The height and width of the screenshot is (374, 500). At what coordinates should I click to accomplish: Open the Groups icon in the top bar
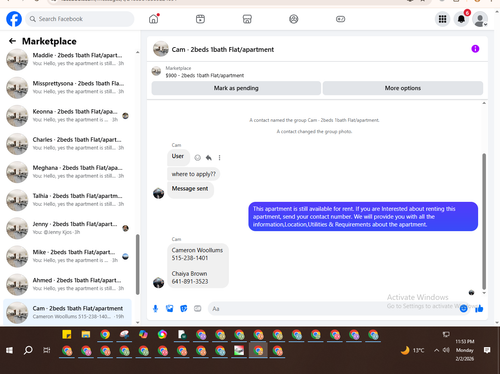(294, 19)
